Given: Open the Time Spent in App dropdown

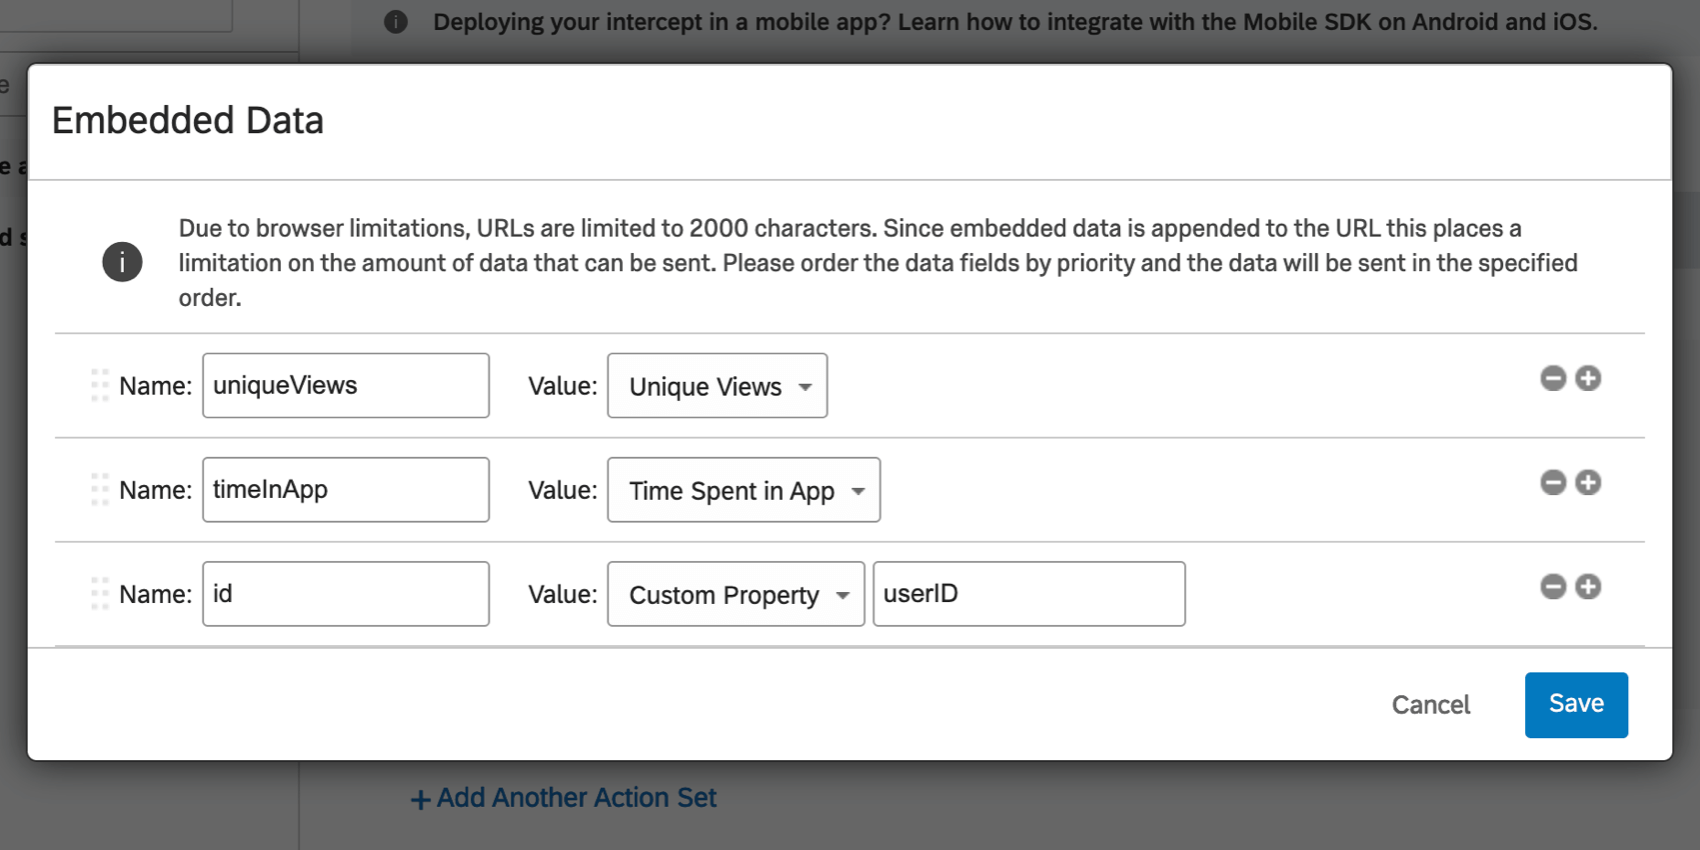Looking at the screenshot, I should (743, 490).
